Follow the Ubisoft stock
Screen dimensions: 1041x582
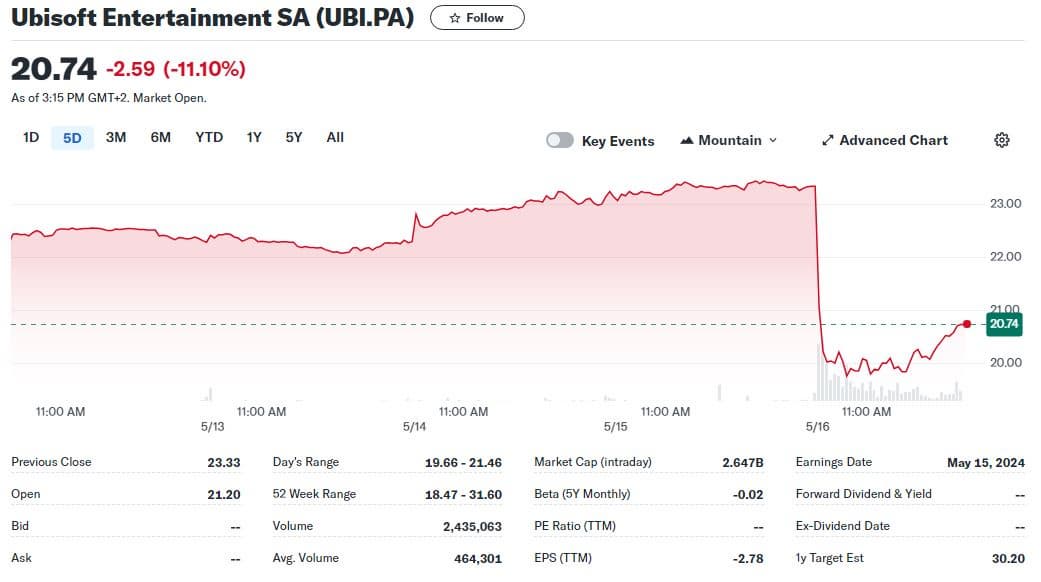click(x=477, y=18)
